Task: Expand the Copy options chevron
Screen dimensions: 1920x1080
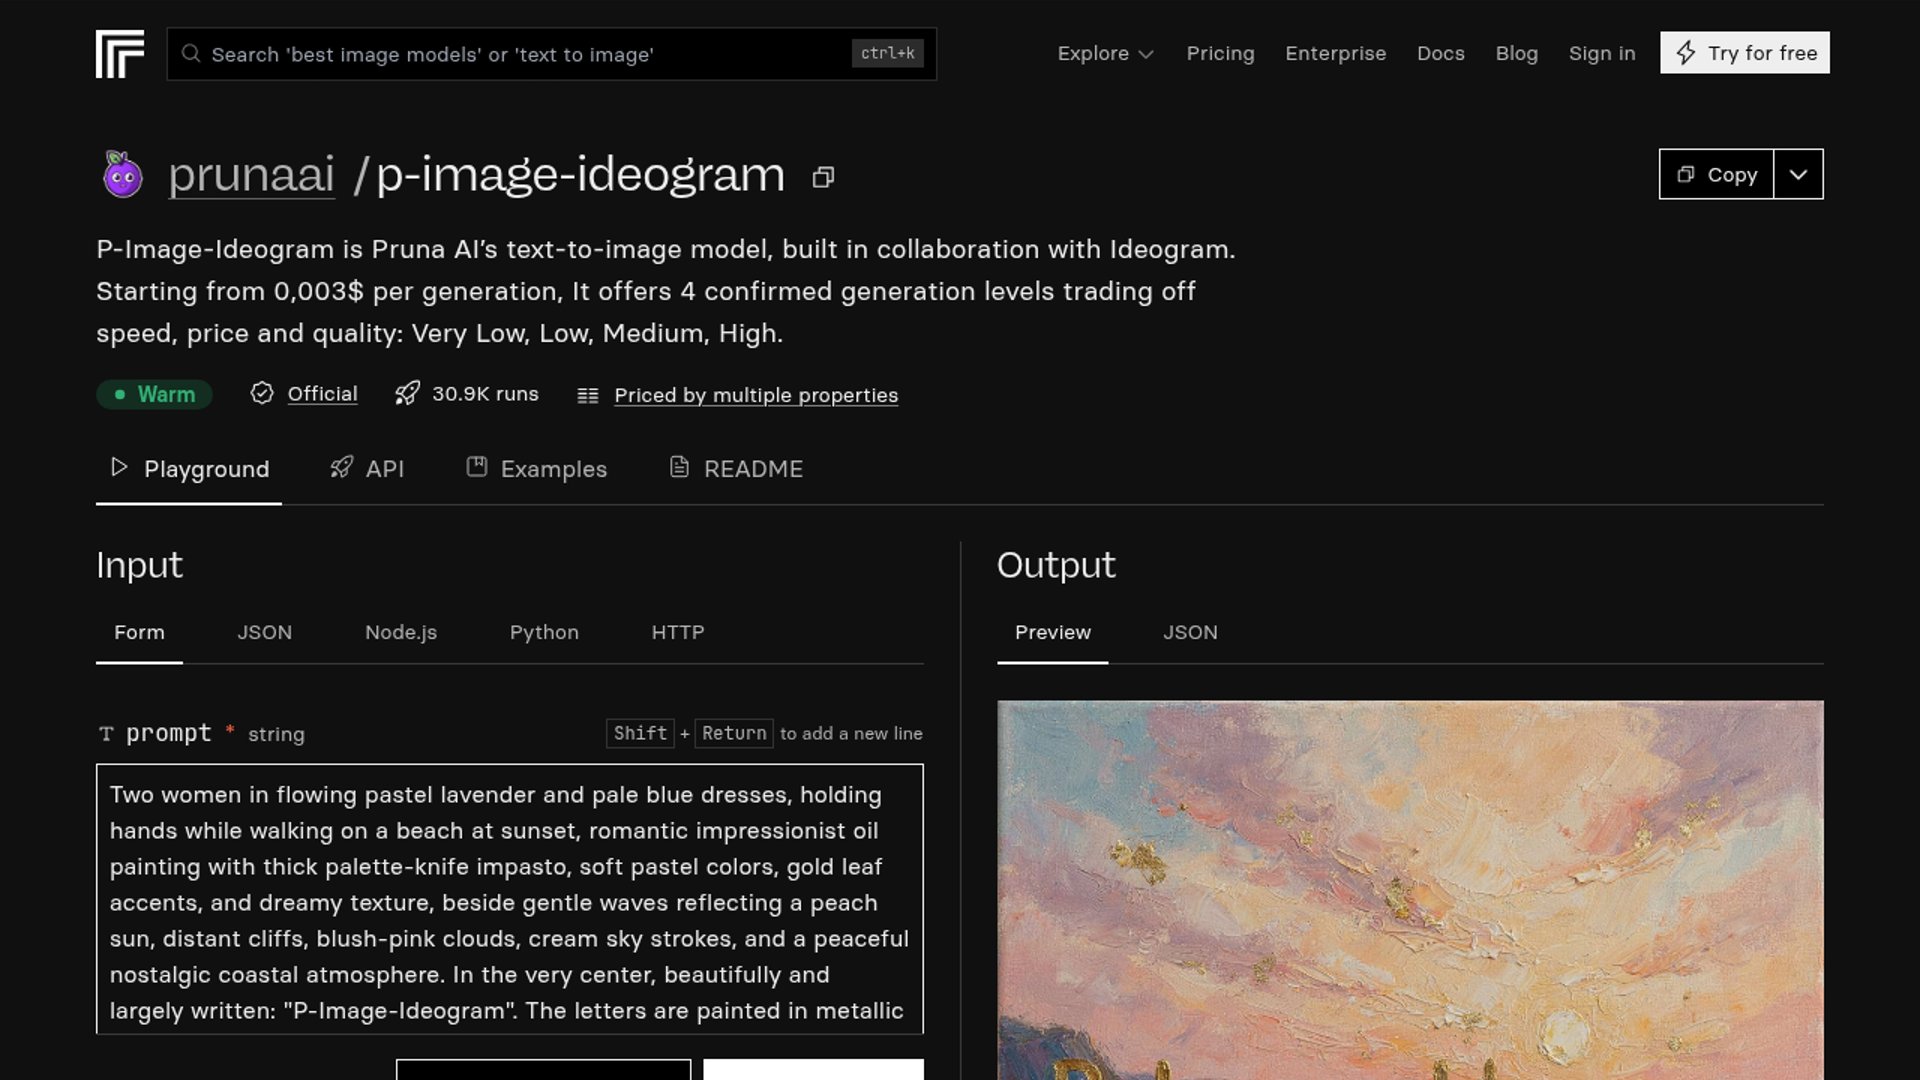Action: point(1798,174)
